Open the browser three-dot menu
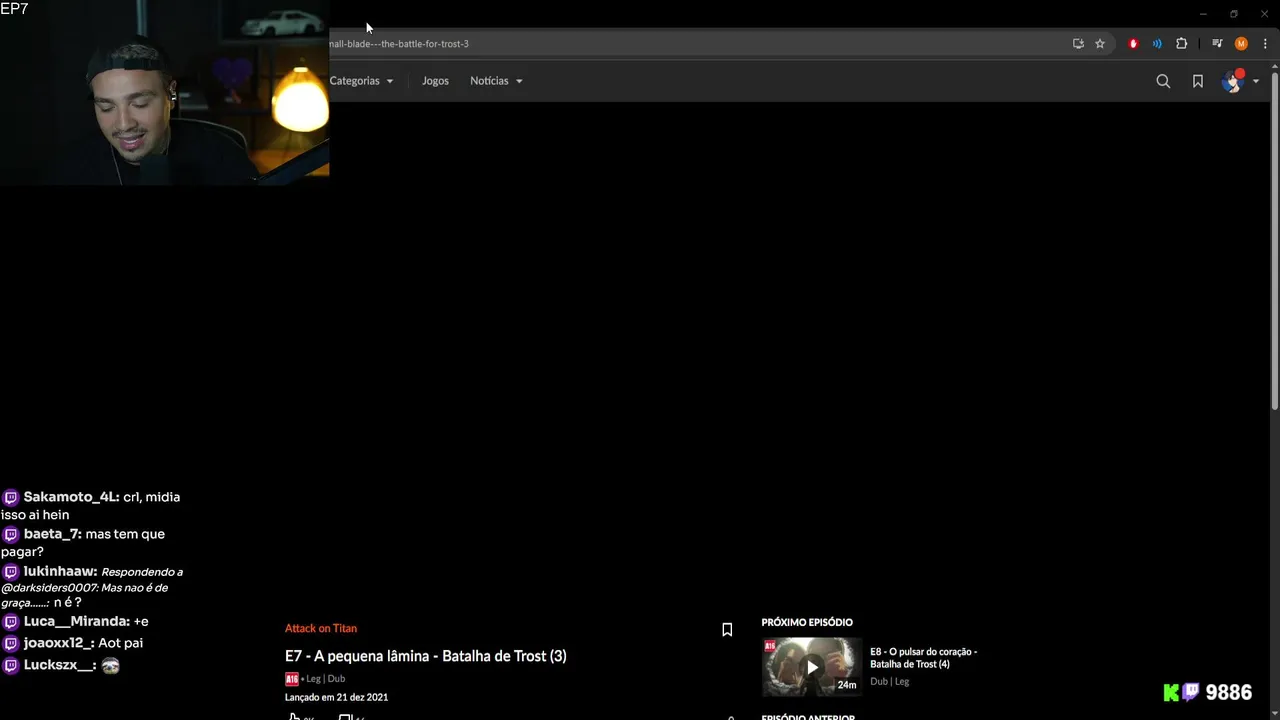This screenshot has width=1280, height=720. [1265, 44]
